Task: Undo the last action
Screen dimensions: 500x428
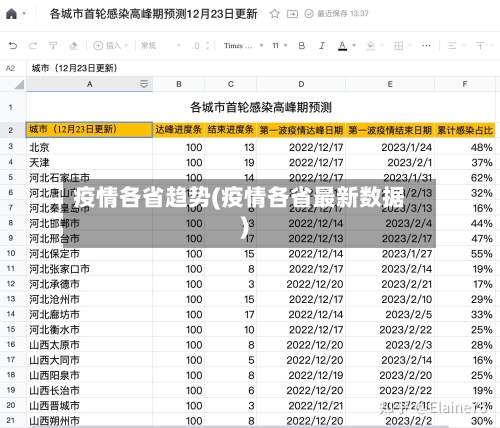Action: tap(13, 45)
